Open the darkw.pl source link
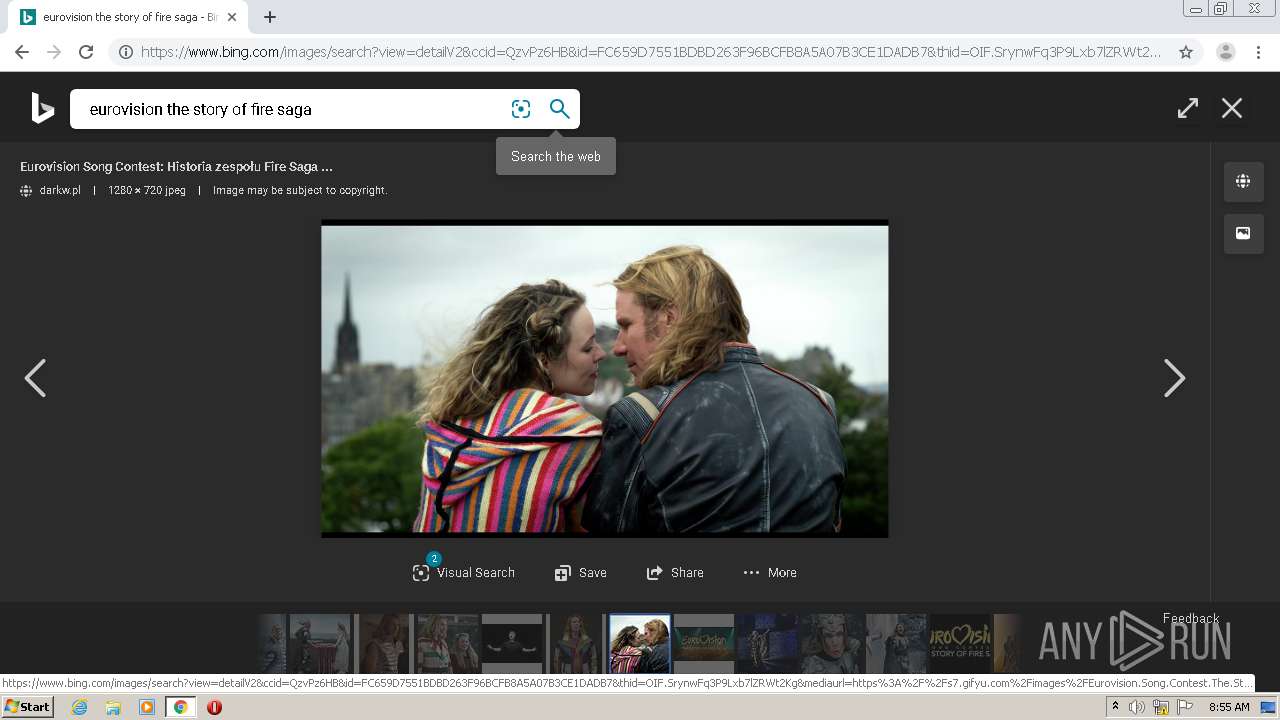This screenshot has height=720, width=1280. [x=60, y=190]
